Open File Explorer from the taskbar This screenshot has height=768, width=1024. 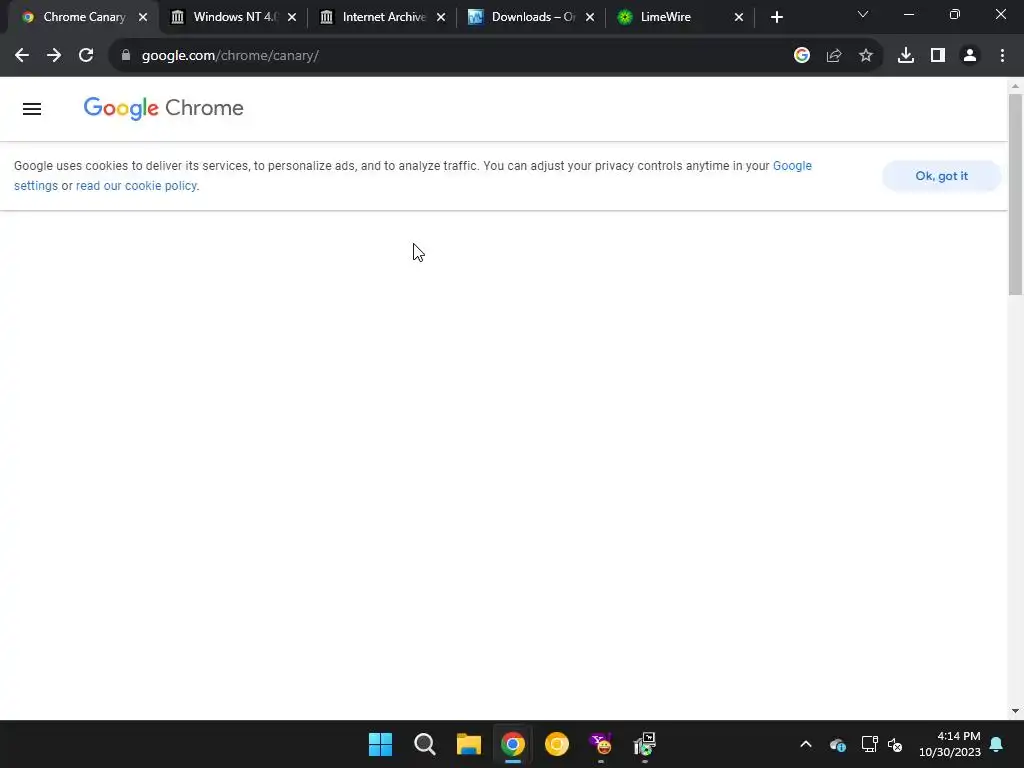pyautogui.click(x=468, y=744)
